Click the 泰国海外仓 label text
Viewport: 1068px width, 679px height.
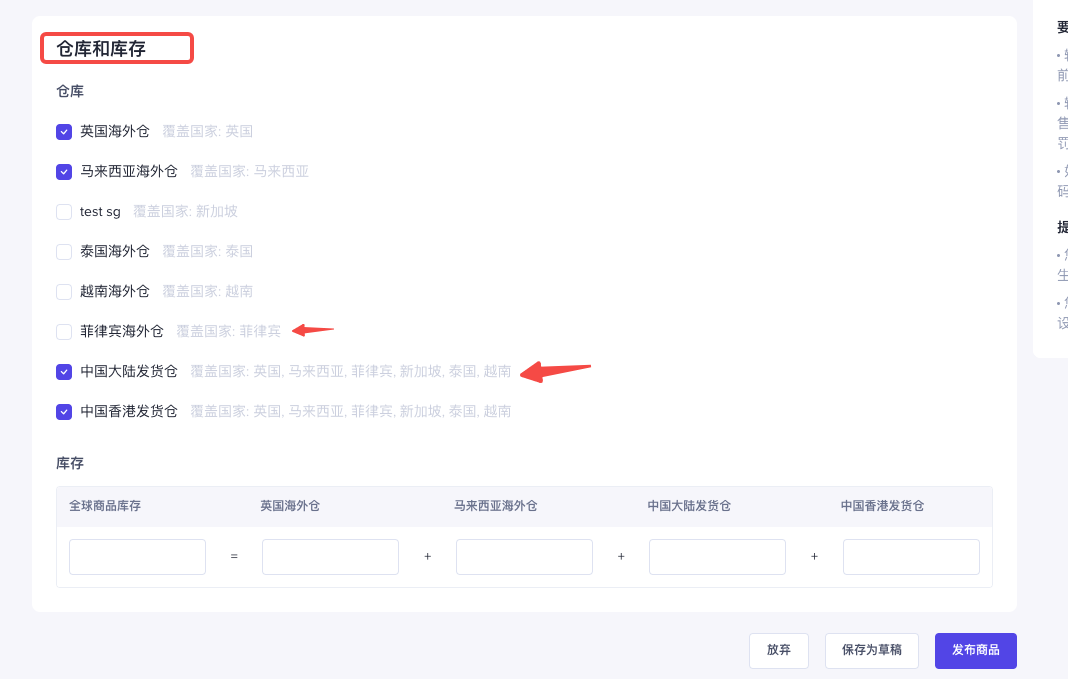point(114,251)
